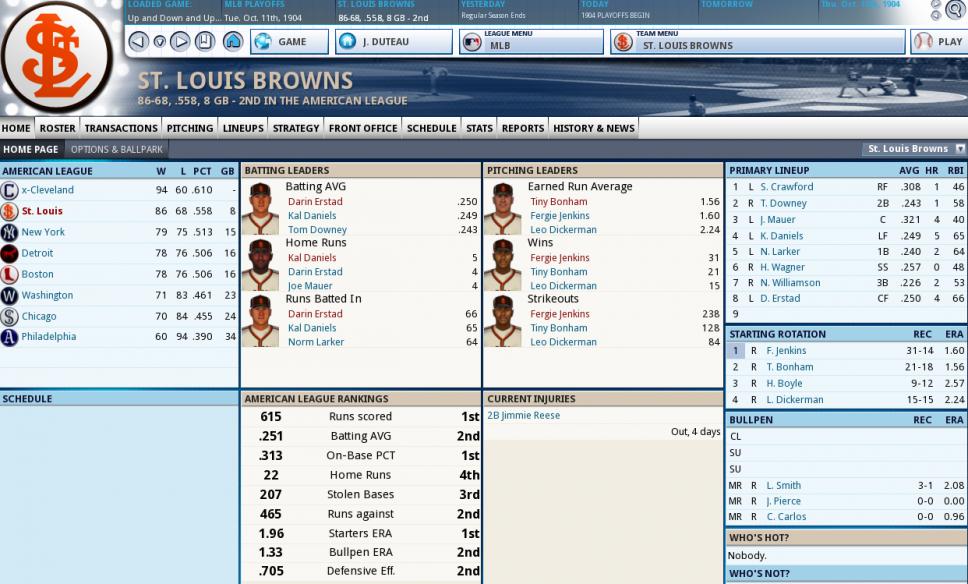The image size is (968, 584).
Task: Open the STATS tab
Action: click(x=479, y=128)
